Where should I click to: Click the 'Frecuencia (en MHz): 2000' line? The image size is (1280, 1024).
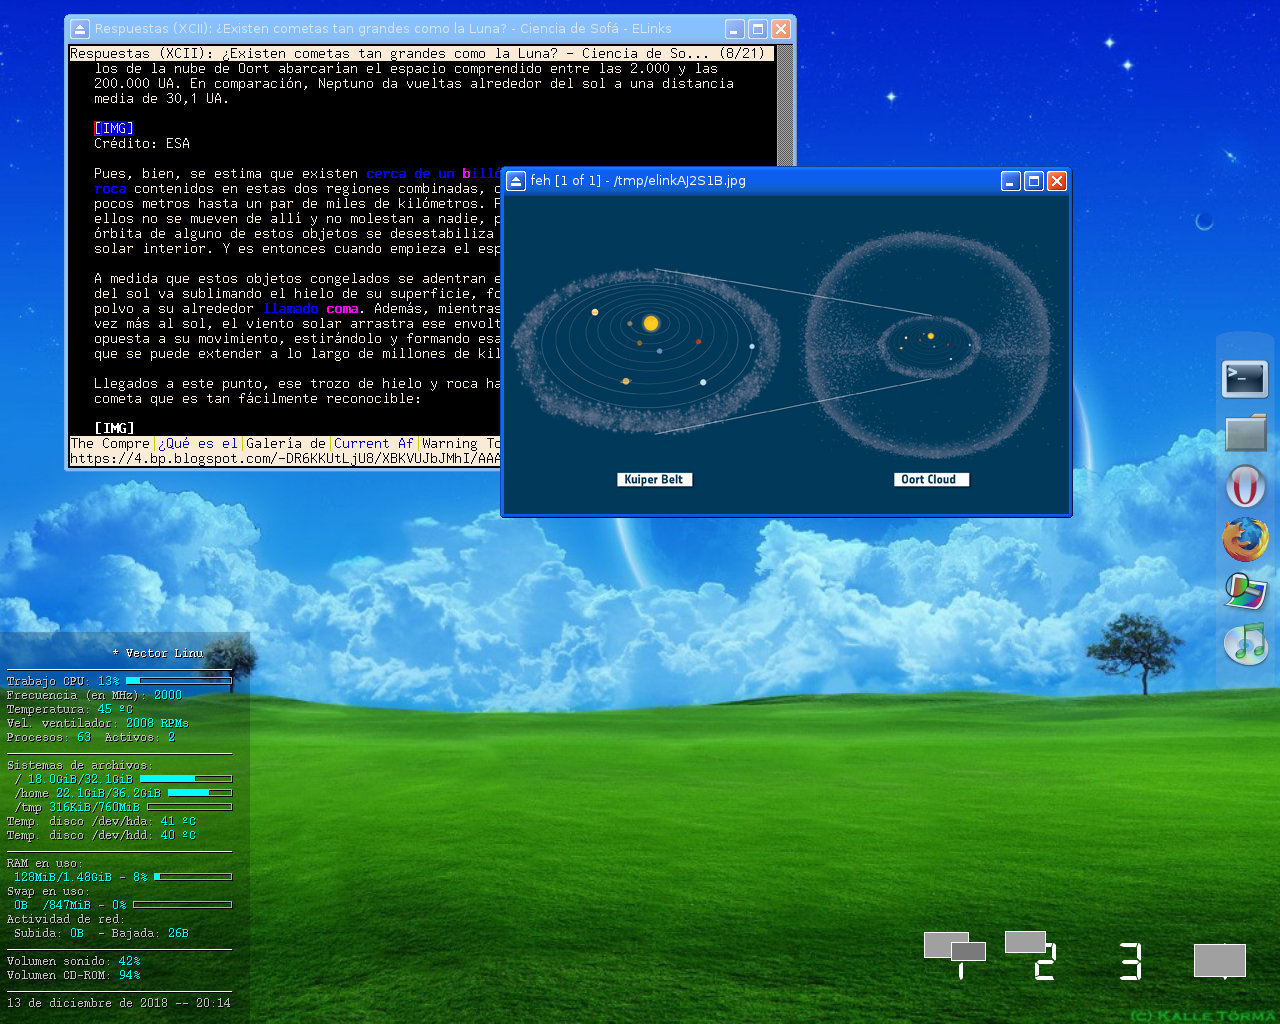95,695
